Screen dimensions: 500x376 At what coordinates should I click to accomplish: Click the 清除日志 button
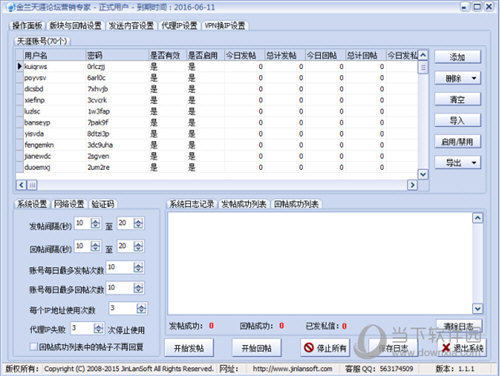coord(459,326)
